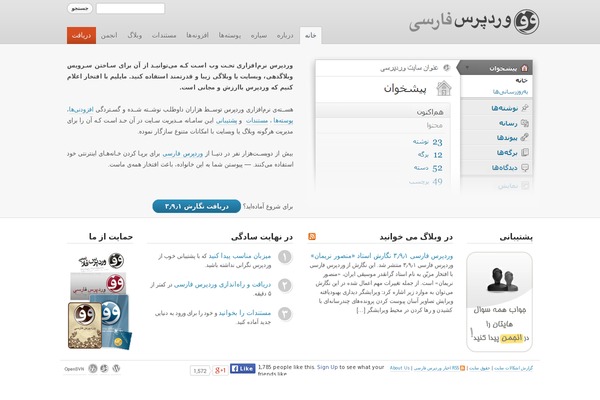Focus the search text field at top

coord(130,8)
